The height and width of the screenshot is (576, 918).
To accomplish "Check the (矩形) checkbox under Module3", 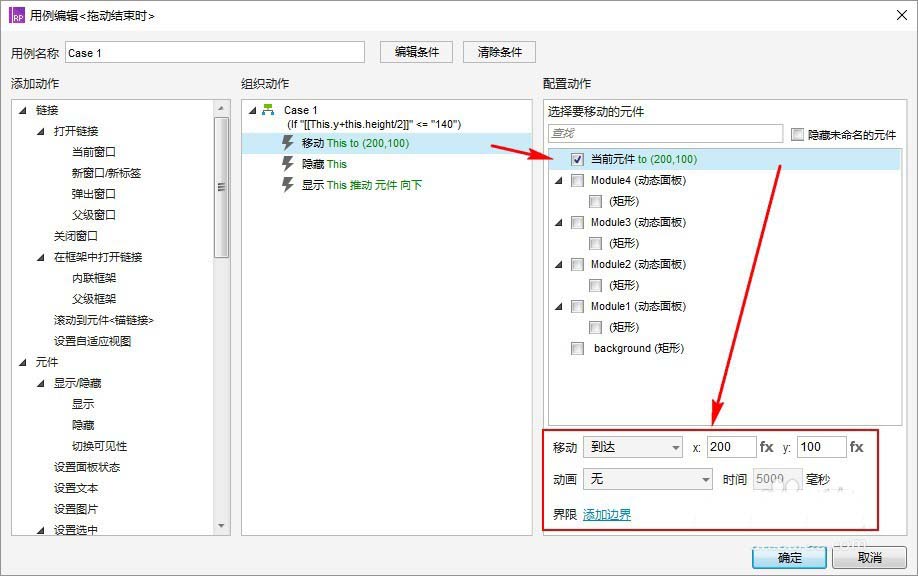I will tap(595, 244).
